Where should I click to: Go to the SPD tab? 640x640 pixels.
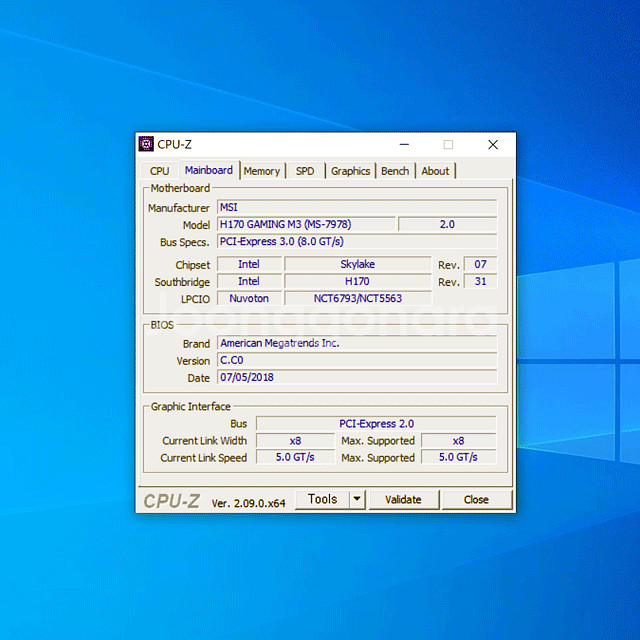tap(305, 171)
